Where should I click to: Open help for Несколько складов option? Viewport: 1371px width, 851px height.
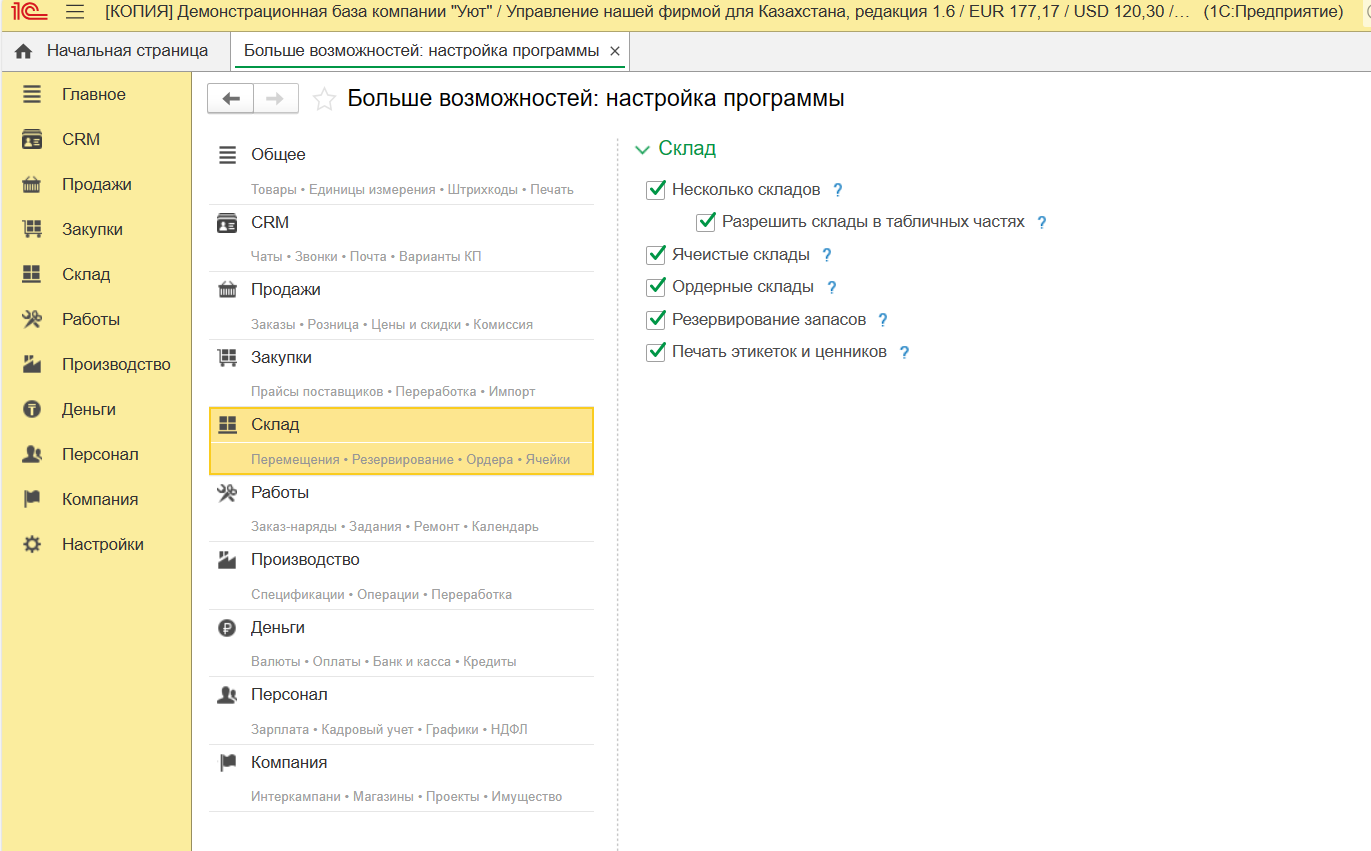838,190
